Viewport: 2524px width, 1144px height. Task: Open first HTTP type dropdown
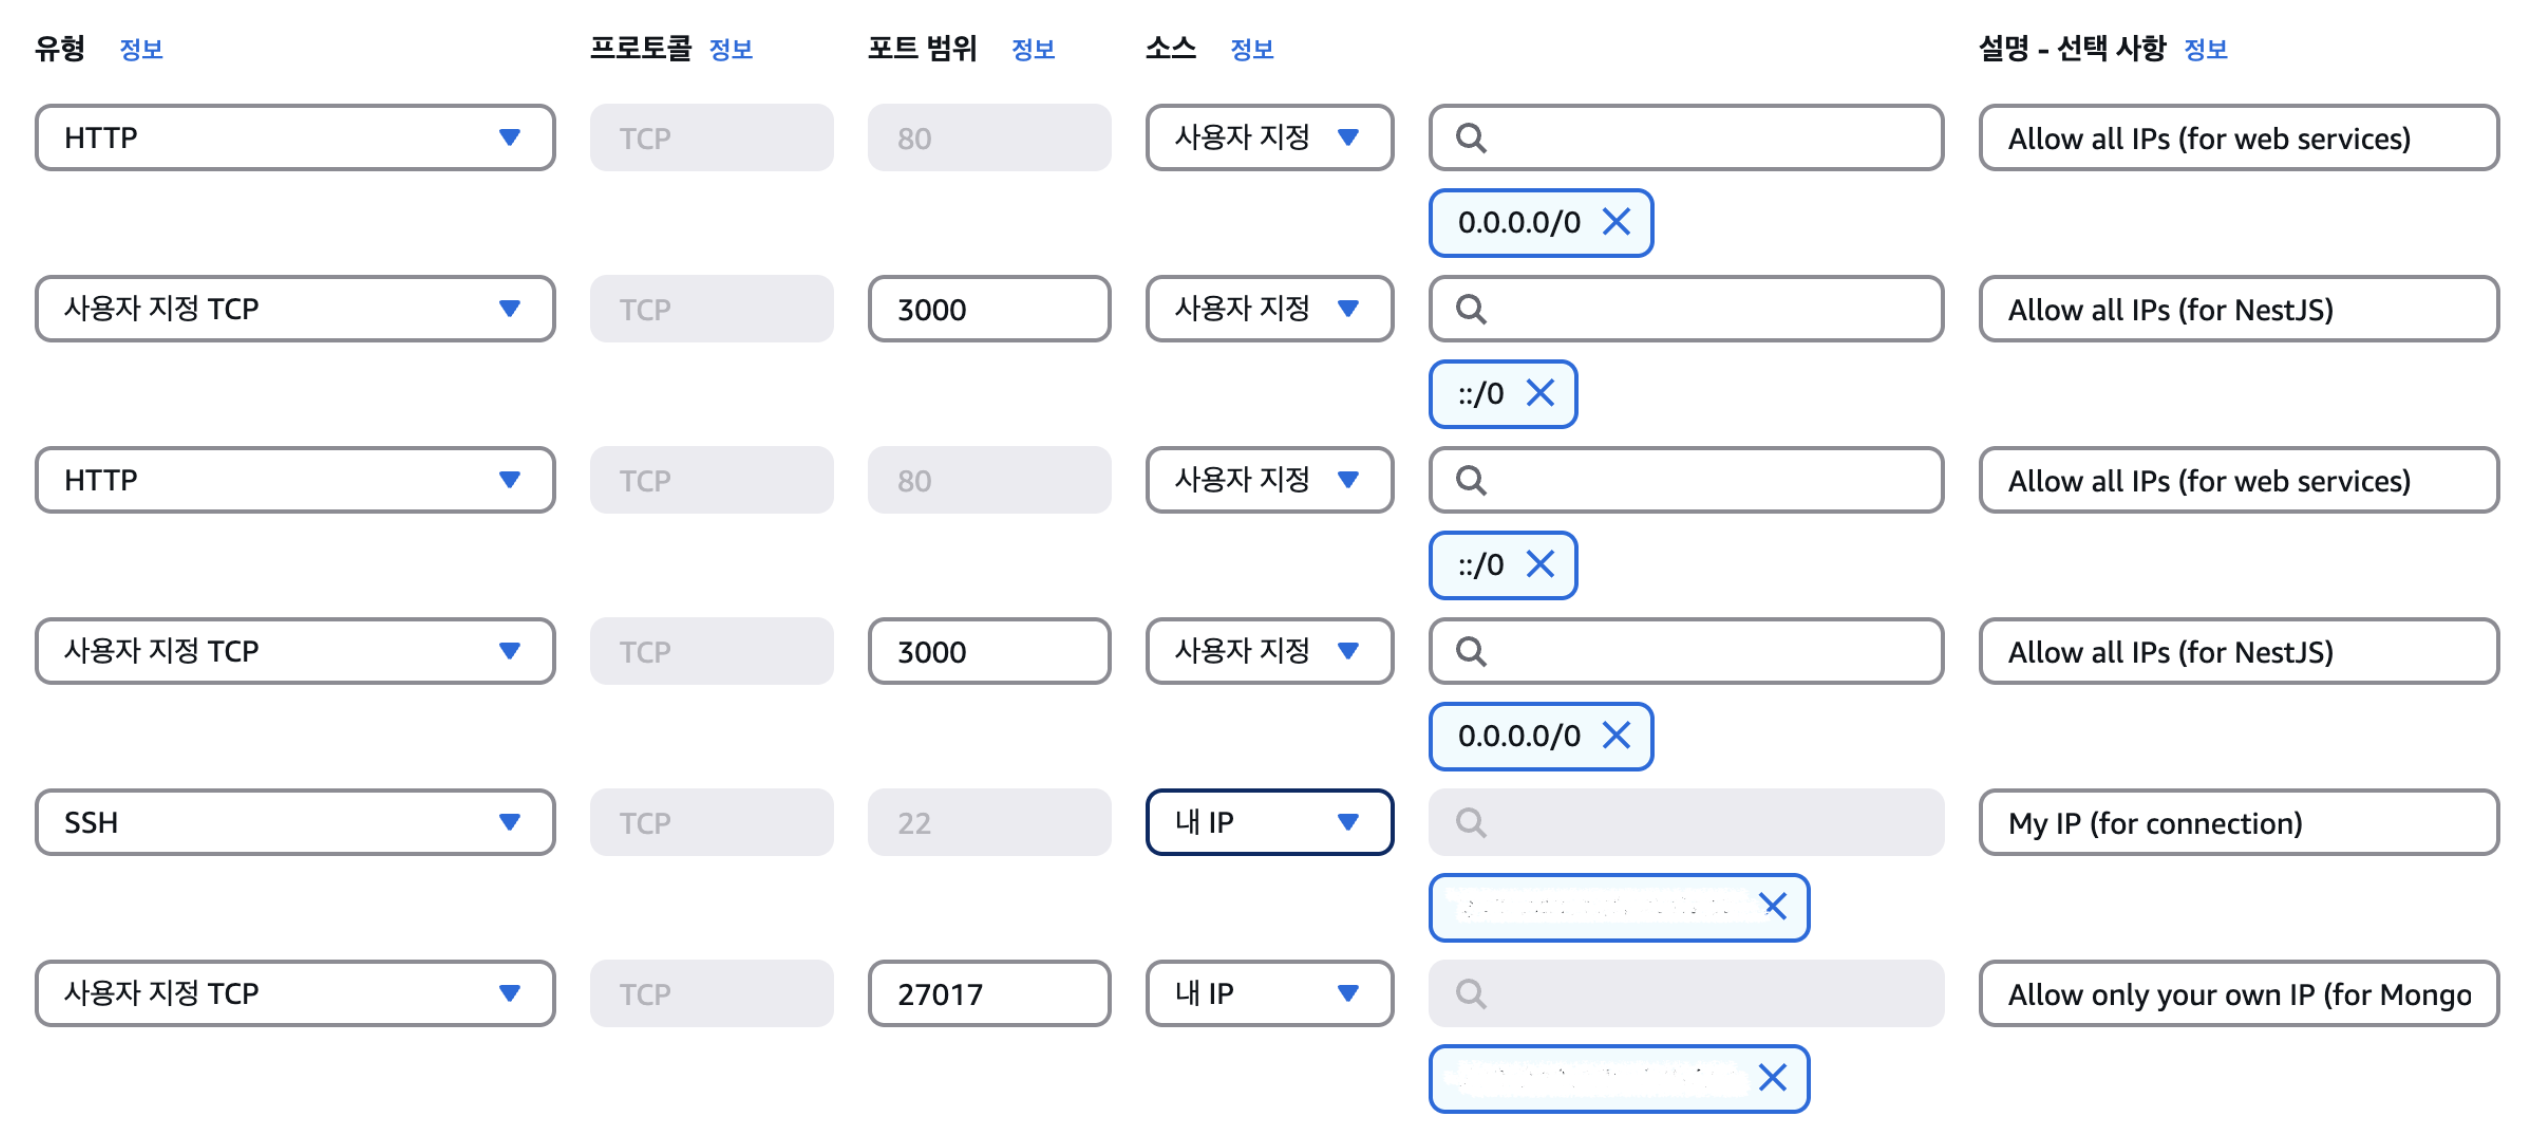[295, 138]
